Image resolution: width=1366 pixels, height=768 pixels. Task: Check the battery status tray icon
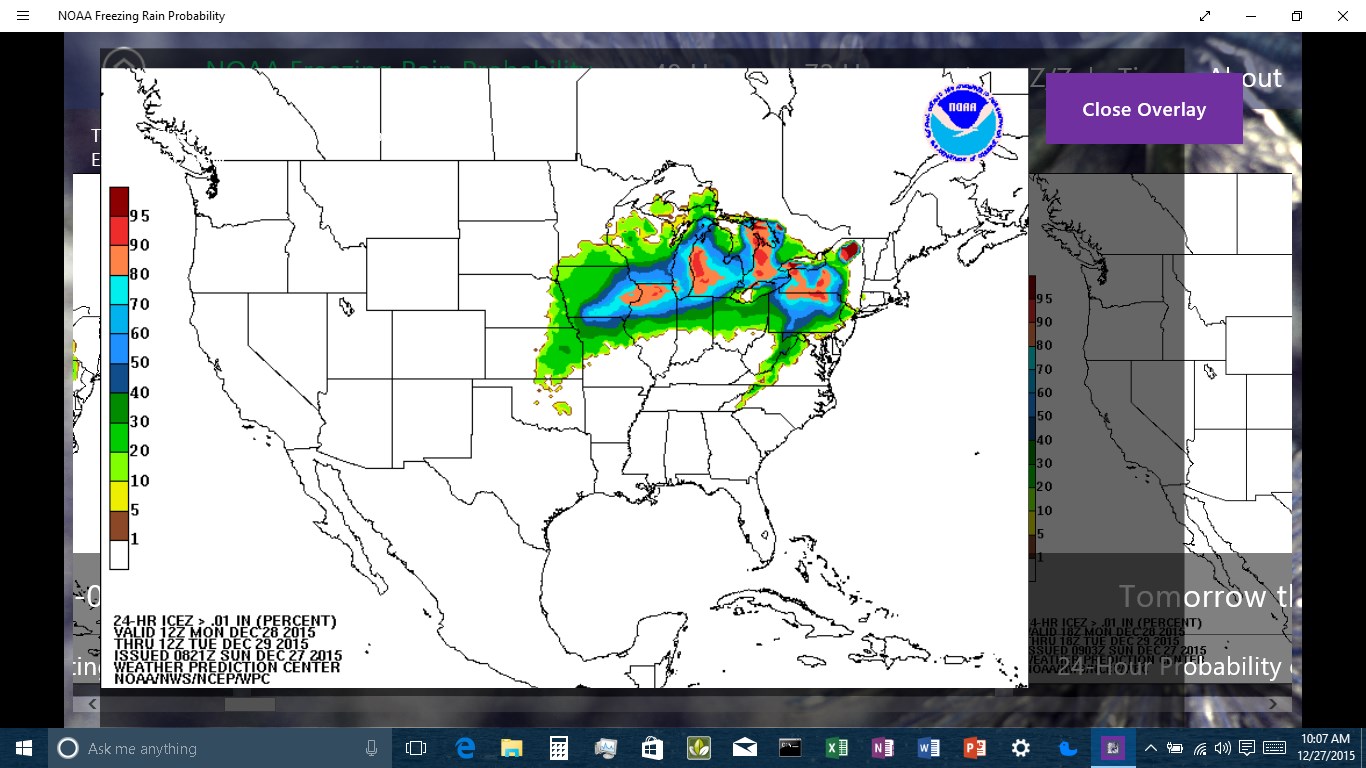(1175, 748)
